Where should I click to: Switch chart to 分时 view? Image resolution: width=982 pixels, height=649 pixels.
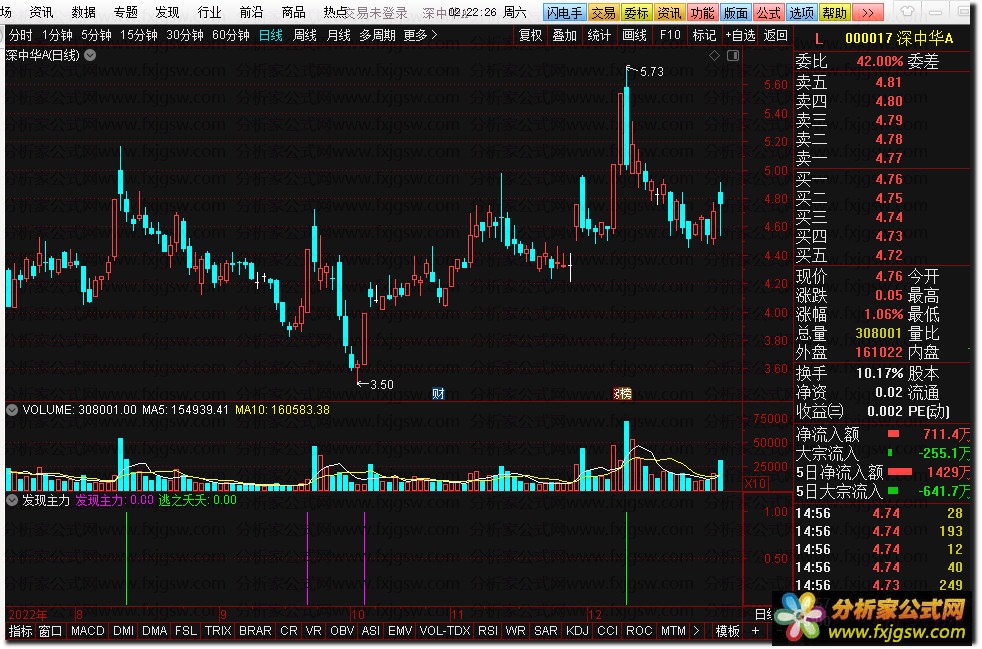coord(20,35)
